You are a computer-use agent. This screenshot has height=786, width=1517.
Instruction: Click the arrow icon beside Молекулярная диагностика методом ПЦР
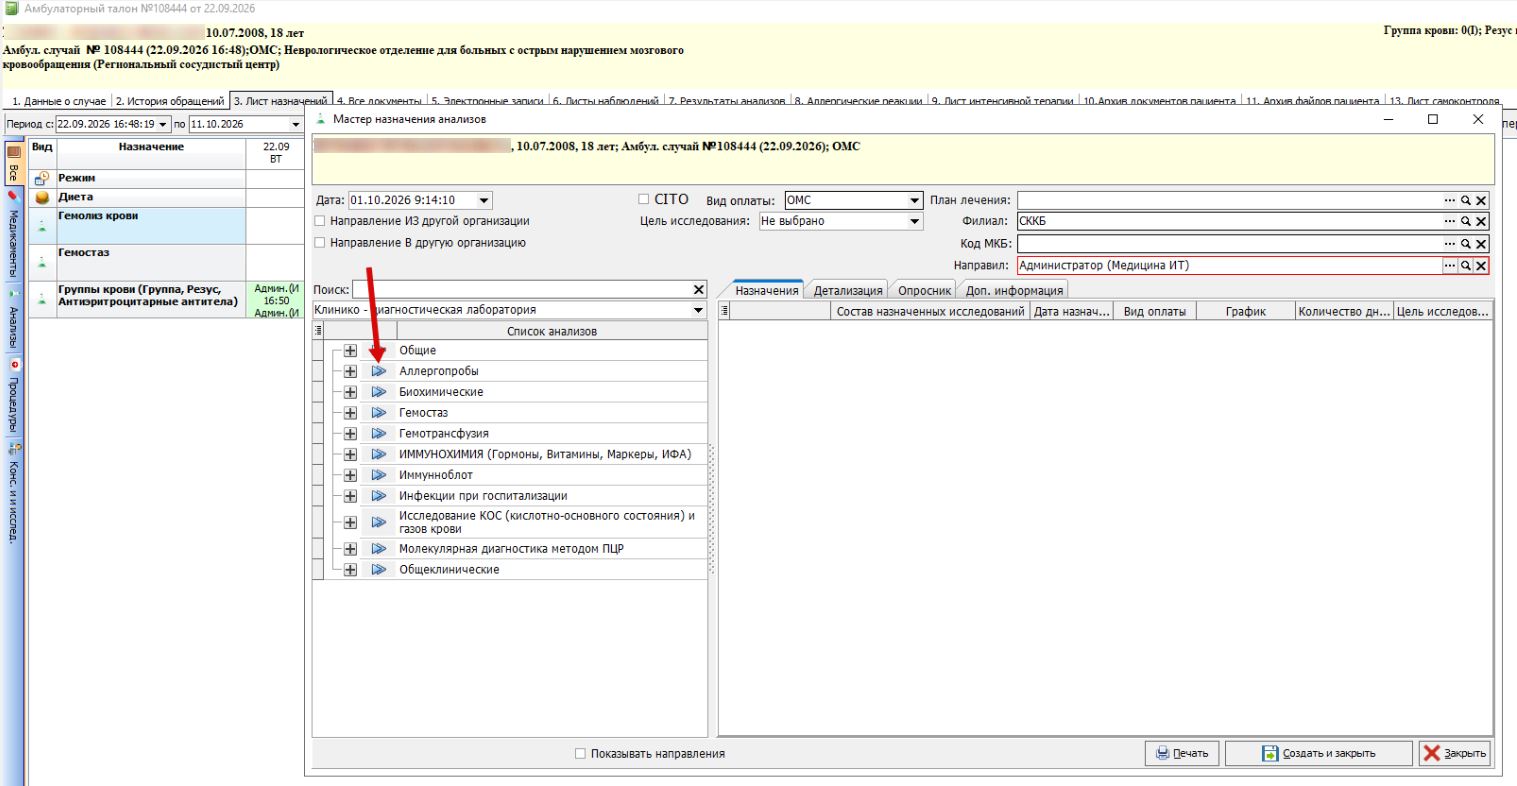pyautogui.click(x=378, y=549)
